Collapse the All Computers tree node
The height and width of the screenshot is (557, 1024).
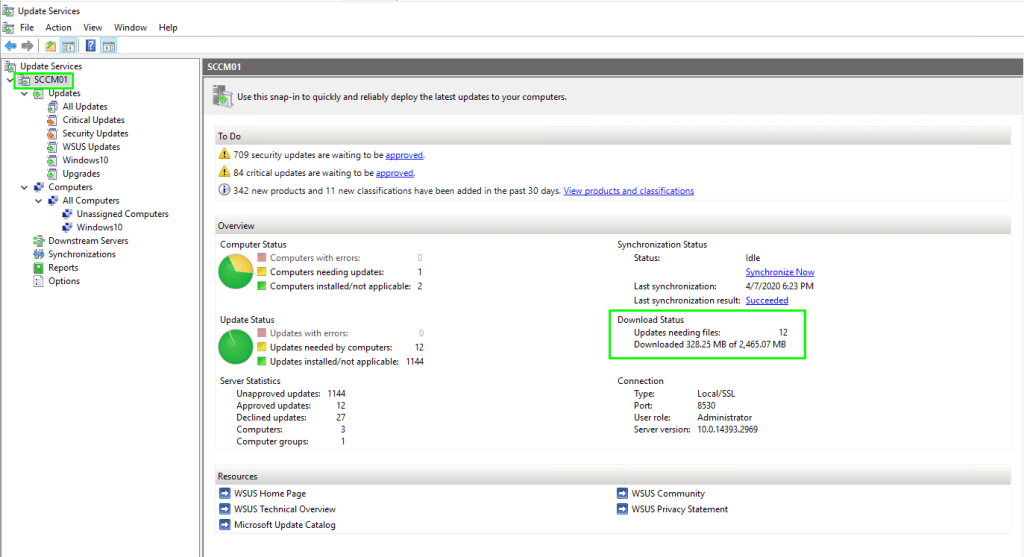pyautogui.click(x=39, y=201)
